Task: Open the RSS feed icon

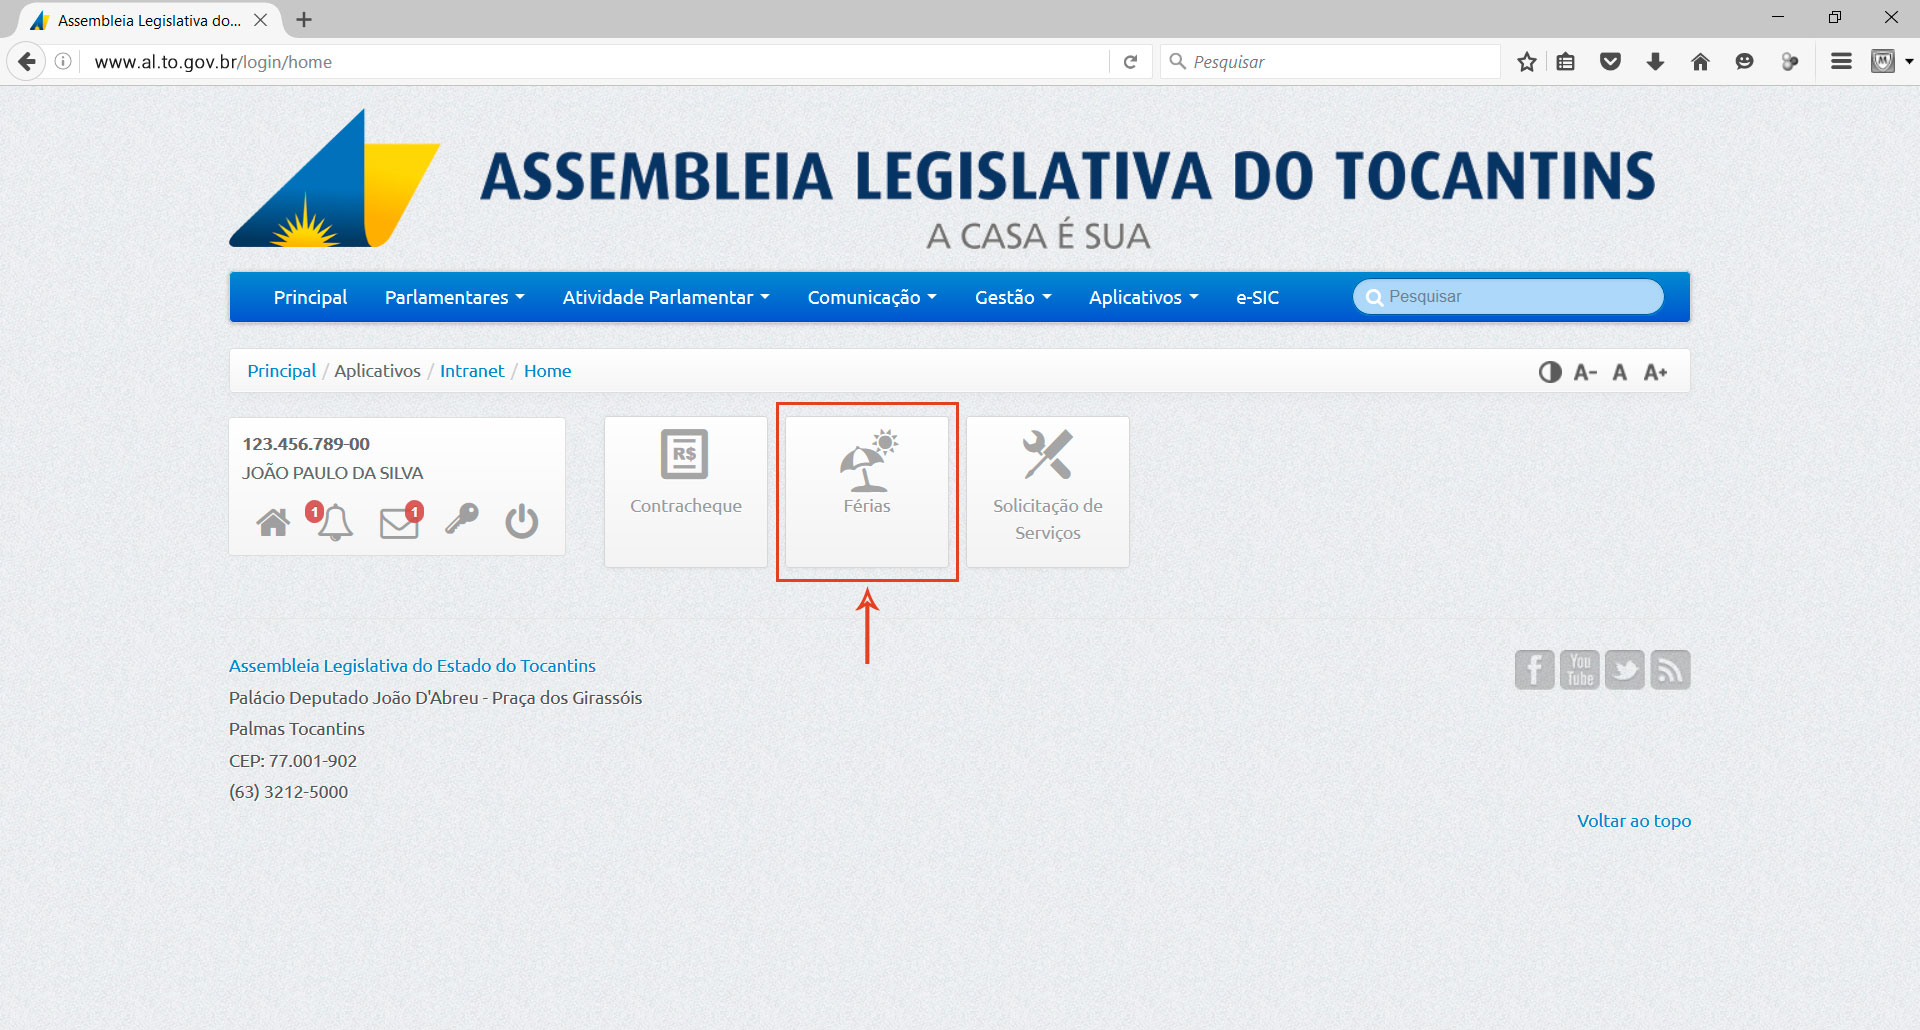Action: [x=1670, y=670]
